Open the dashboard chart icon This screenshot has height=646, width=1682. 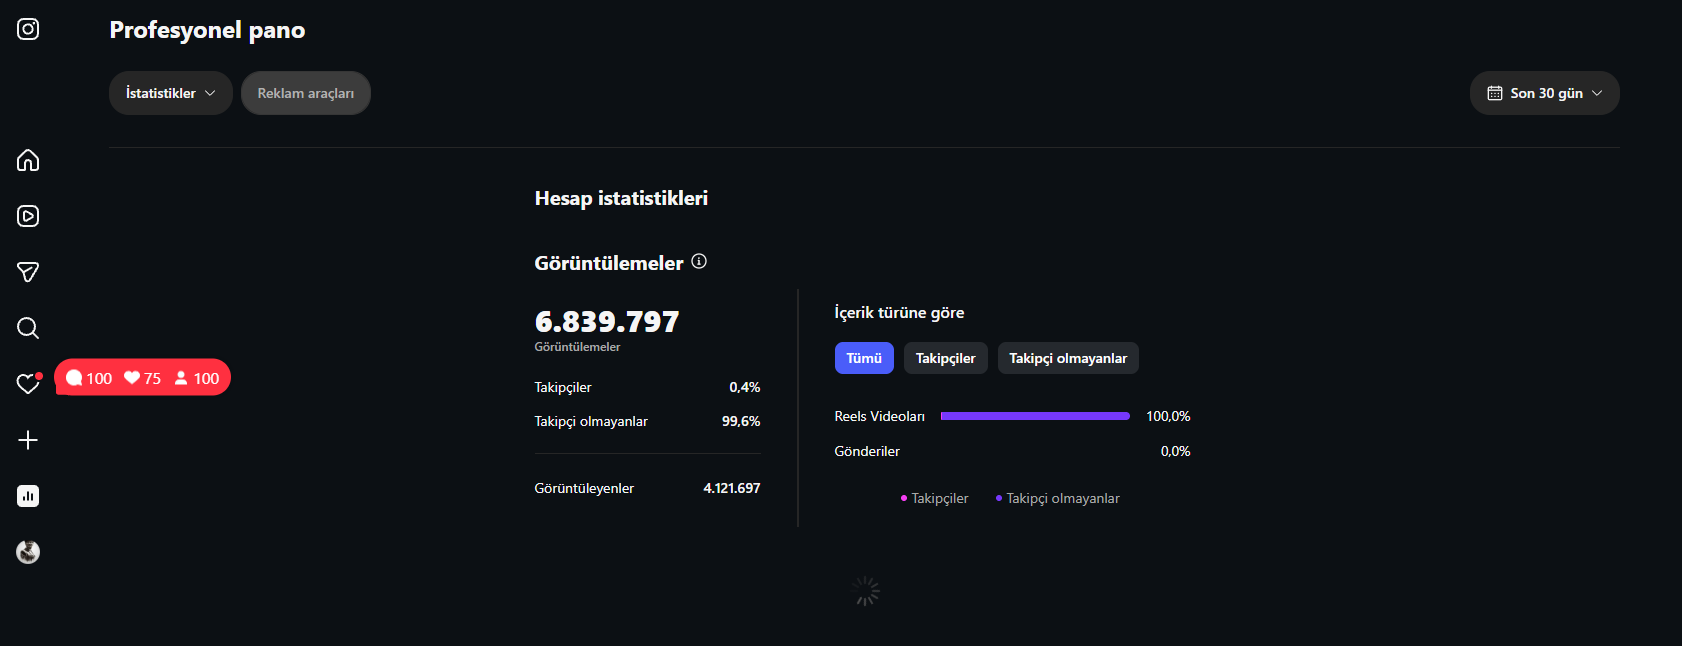coord(28,496)
